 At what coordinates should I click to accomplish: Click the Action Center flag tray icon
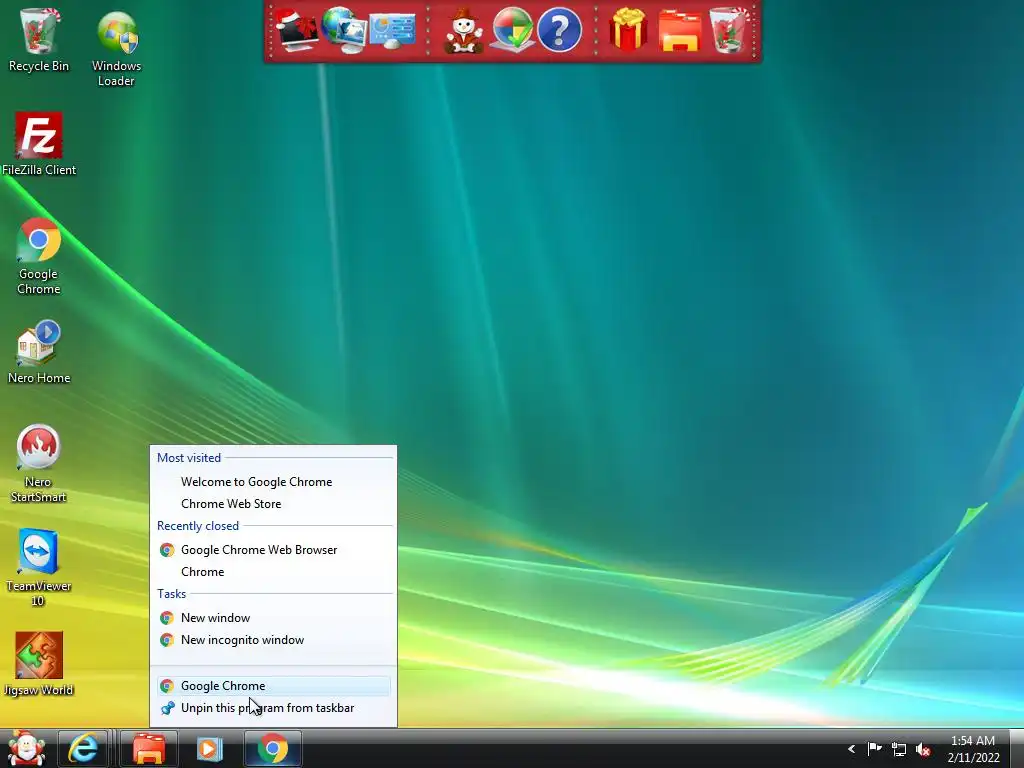click(874, 748)
